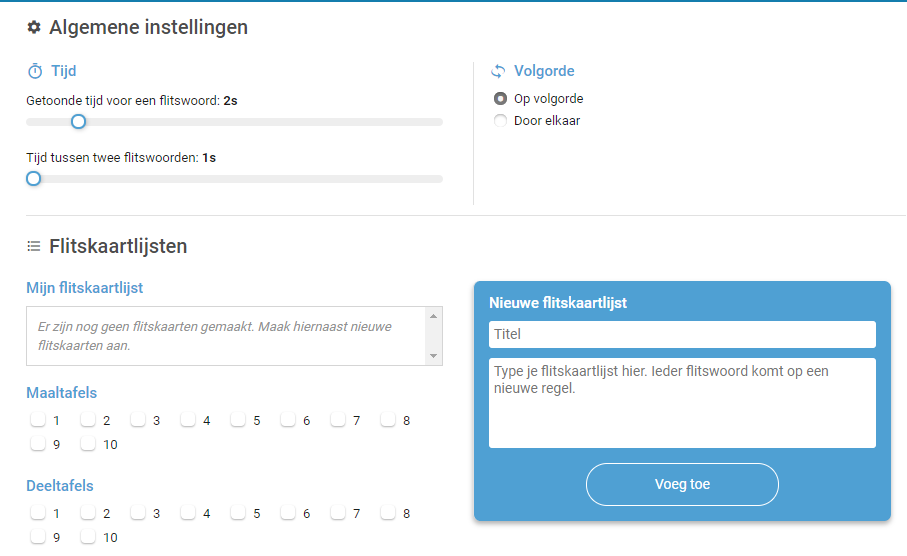This screenshot has width=907, height=556.
Task: Focus the flitskaartlijst text area
Action: pos(682,403)
